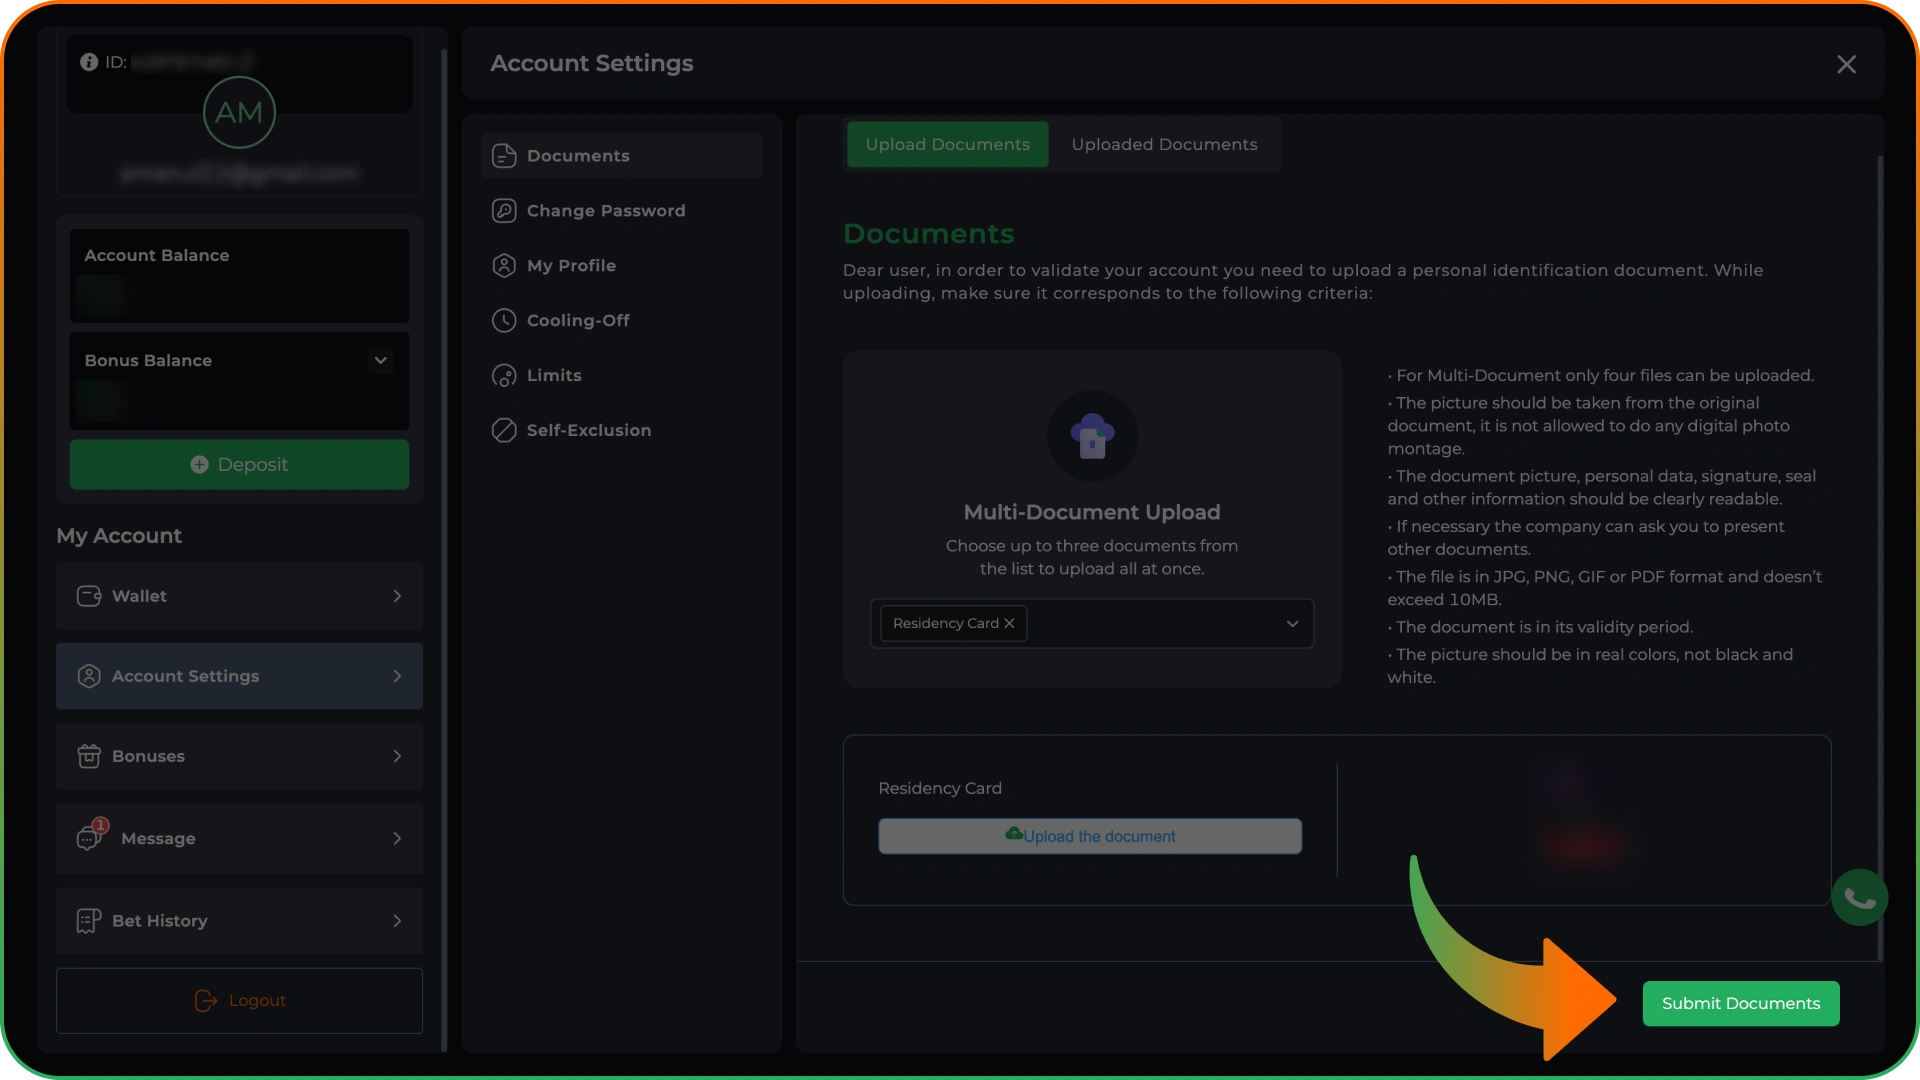Click the Change Password key icon
This screenshot has width=1920, height=1080.
(x=504, y=211)
